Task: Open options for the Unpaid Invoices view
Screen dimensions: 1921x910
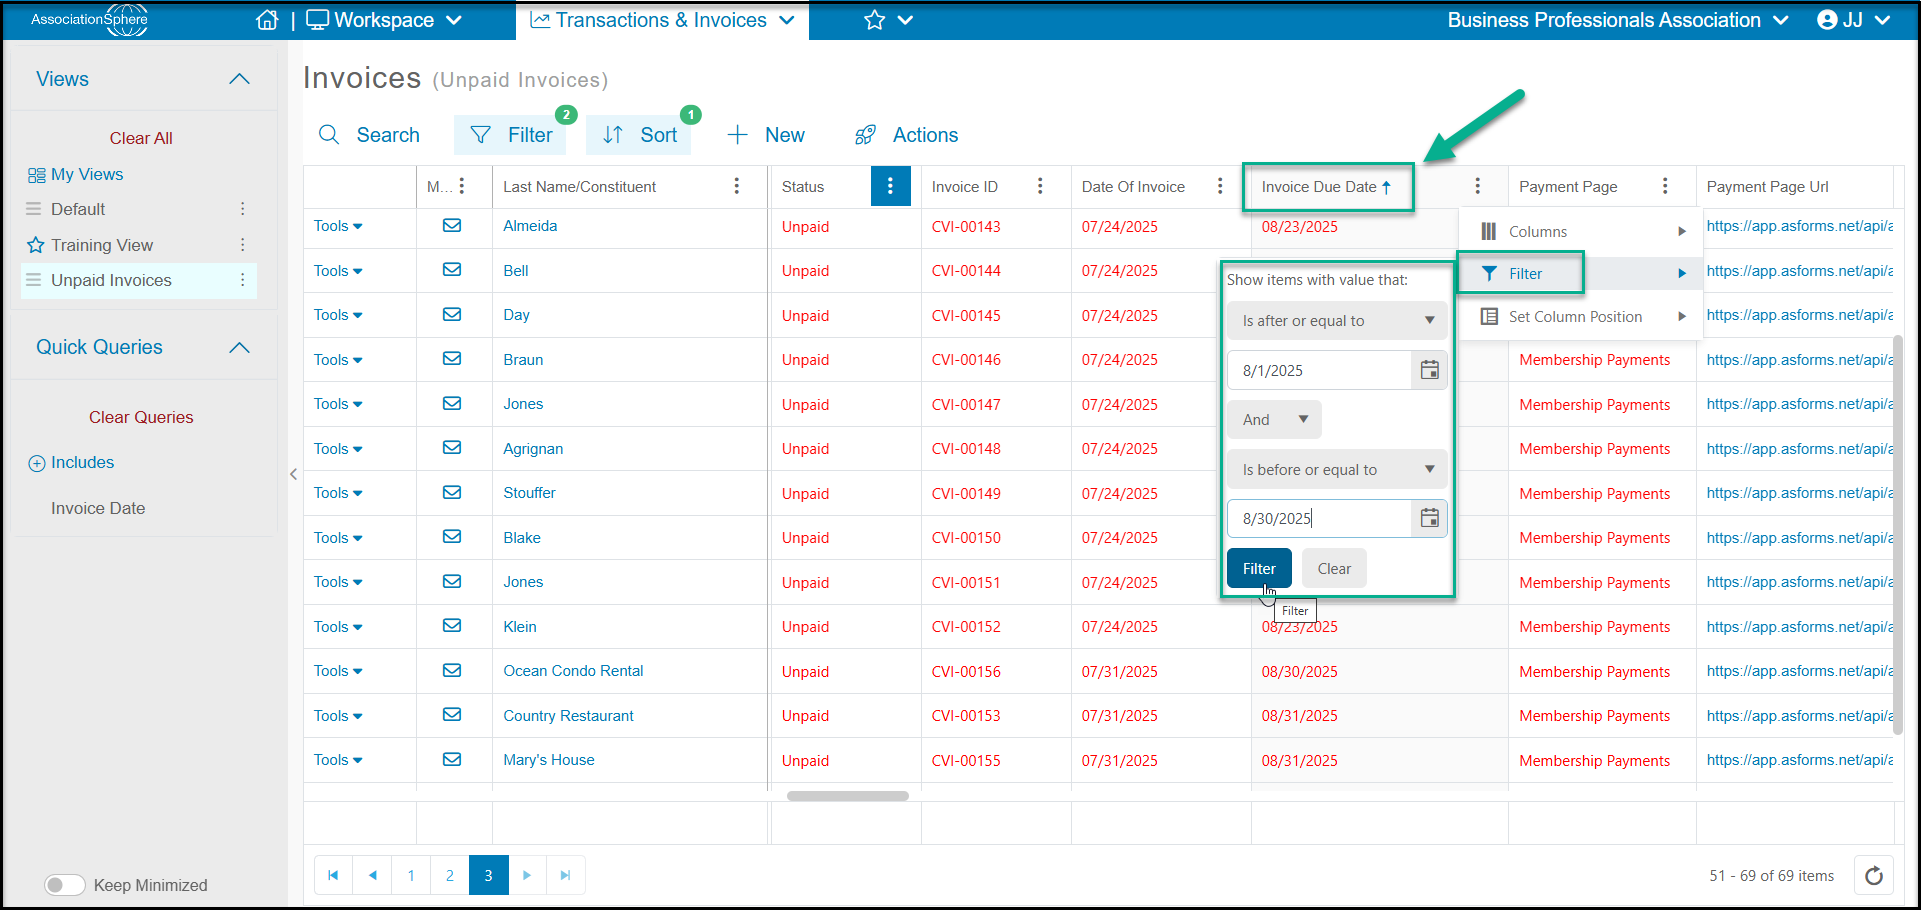Action: pos(242,281)
